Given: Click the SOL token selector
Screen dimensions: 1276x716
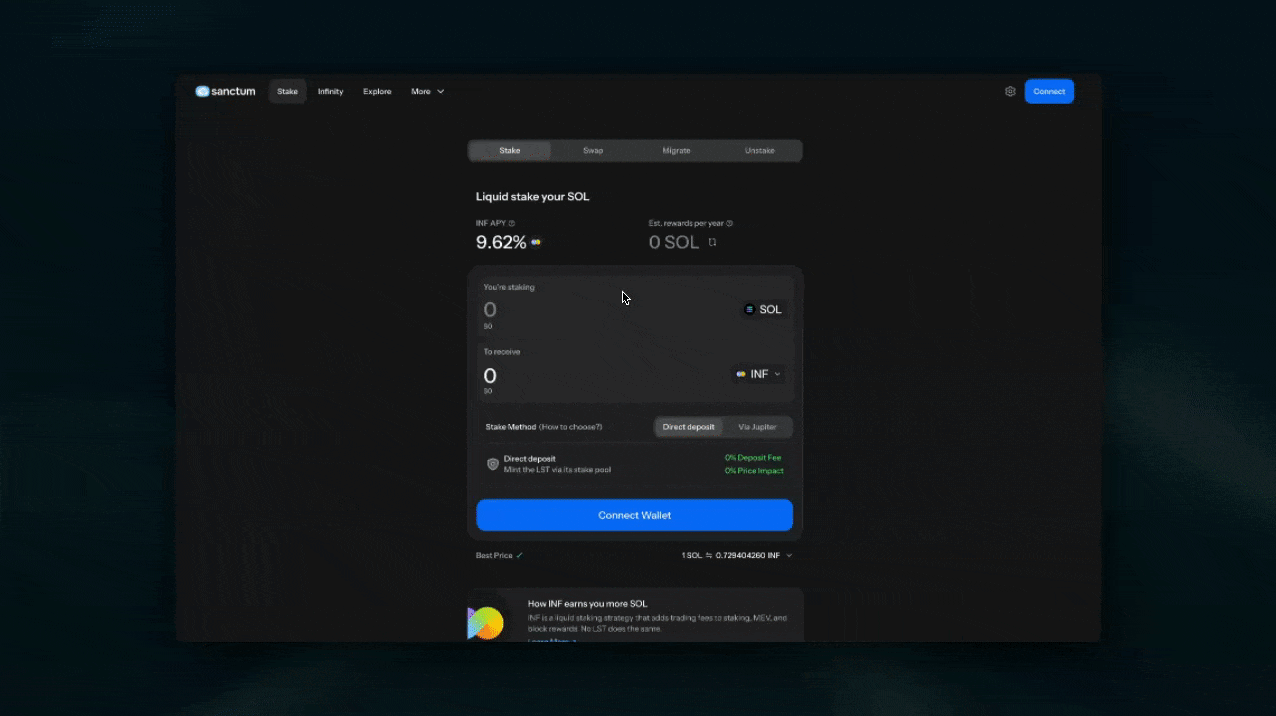Looking at the screenshot, I should pyautogui.click(x=763, y=309).
